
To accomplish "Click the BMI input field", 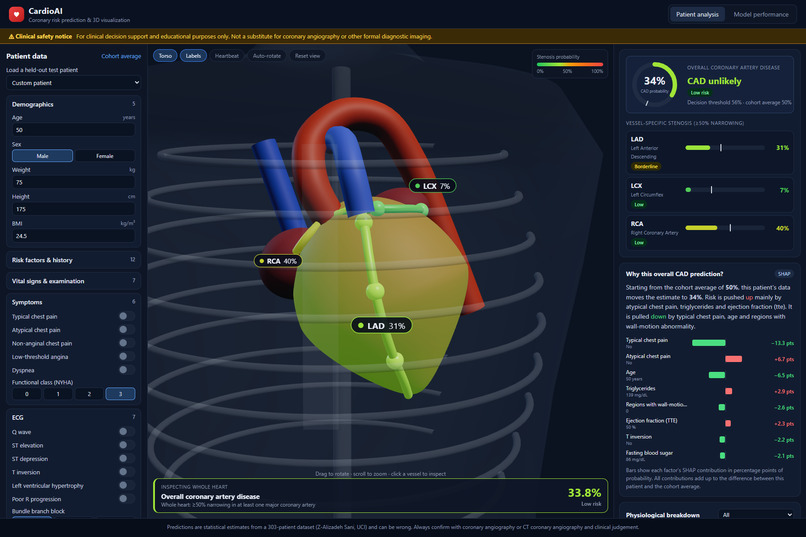I will (74, 236).
